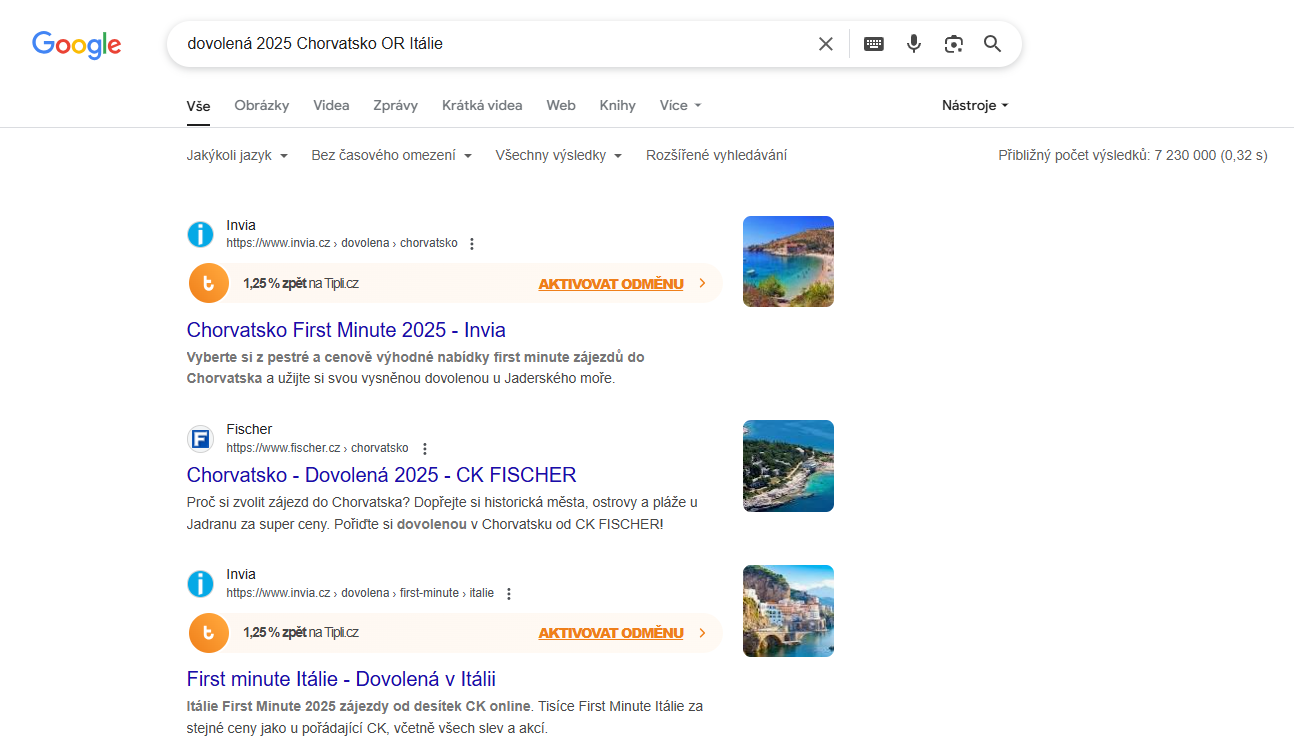Open the invia.cz dovolena chorvatsko URL
Screen dimensions: 1294x748
point(342,243)
